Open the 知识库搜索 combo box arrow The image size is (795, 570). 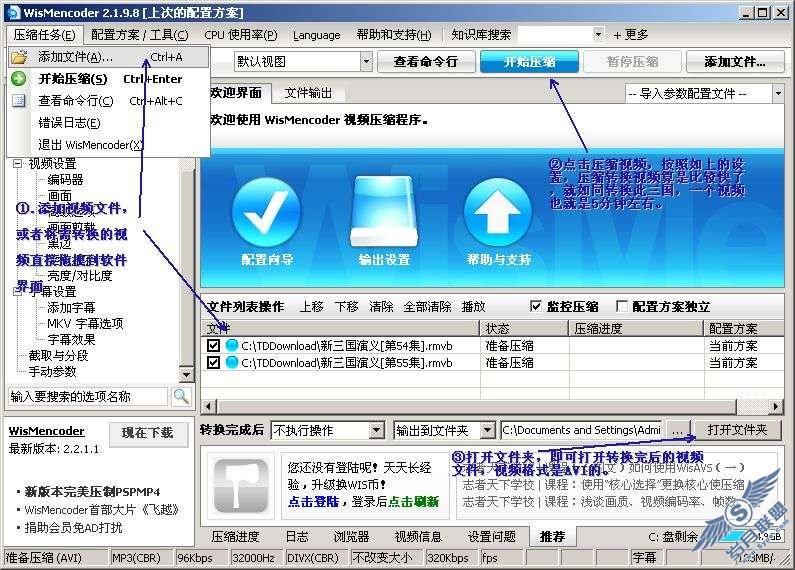(x=598, y=34)
